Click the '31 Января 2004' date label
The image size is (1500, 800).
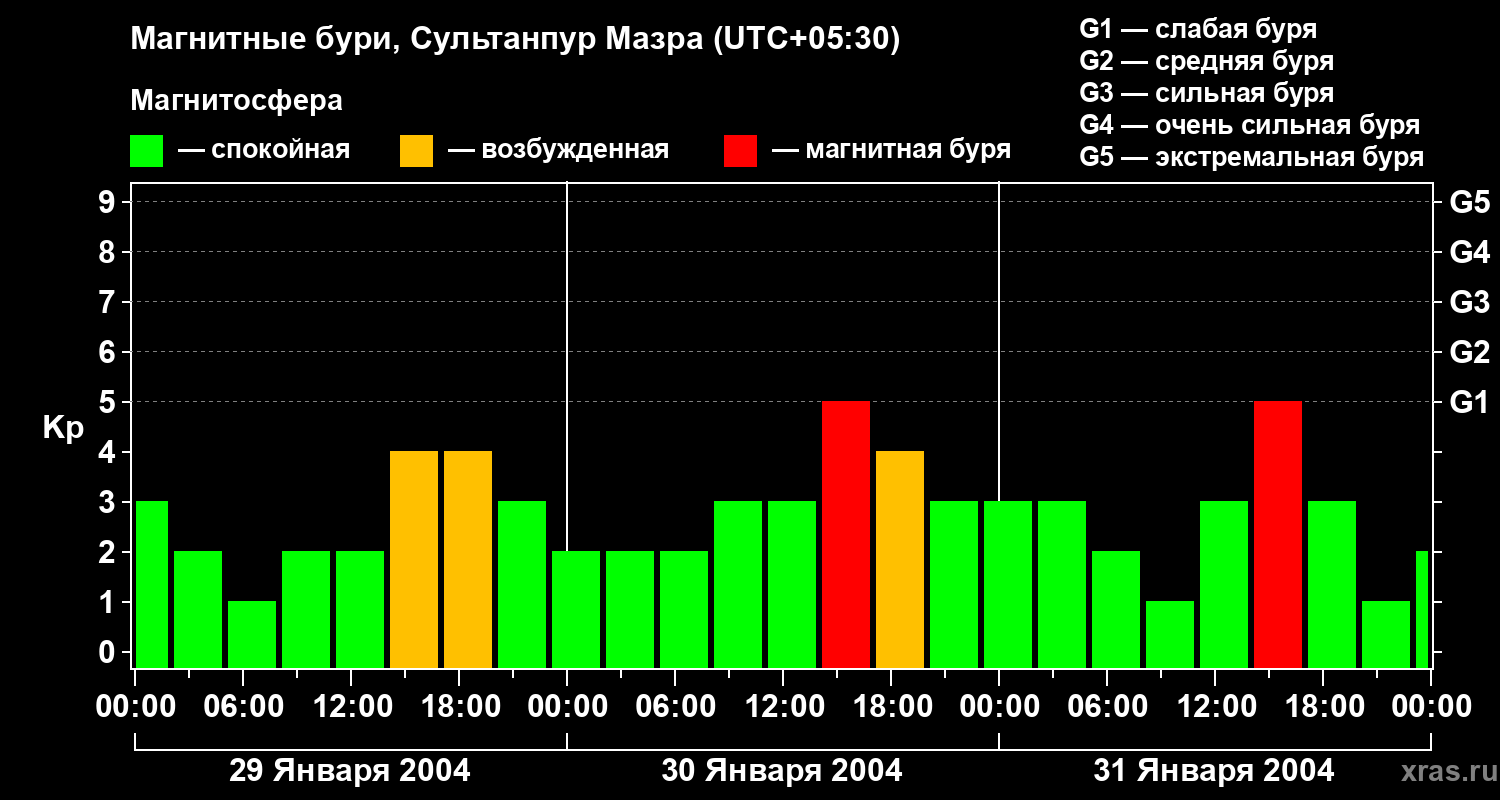coord(1214,771)
